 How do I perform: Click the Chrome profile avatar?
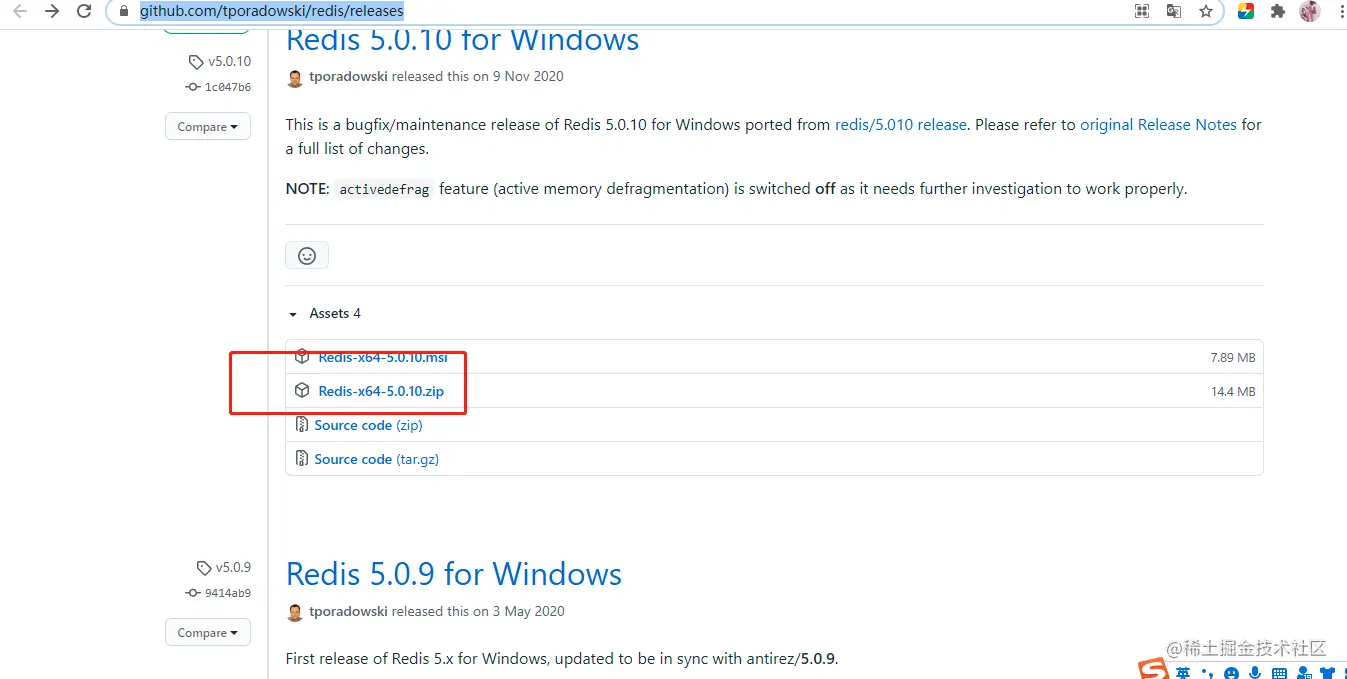tap(1309, 12)
